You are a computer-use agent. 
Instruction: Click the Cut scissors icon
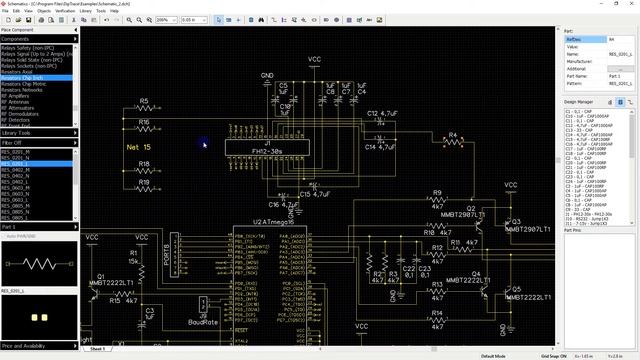click(74, 20)
